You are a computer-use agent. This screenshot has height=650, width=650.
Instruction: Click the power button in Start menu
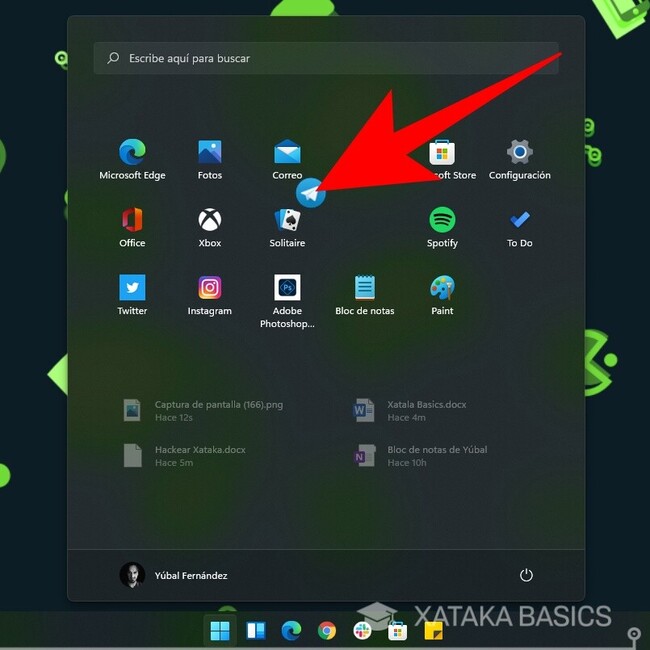[x=526, y=575]
